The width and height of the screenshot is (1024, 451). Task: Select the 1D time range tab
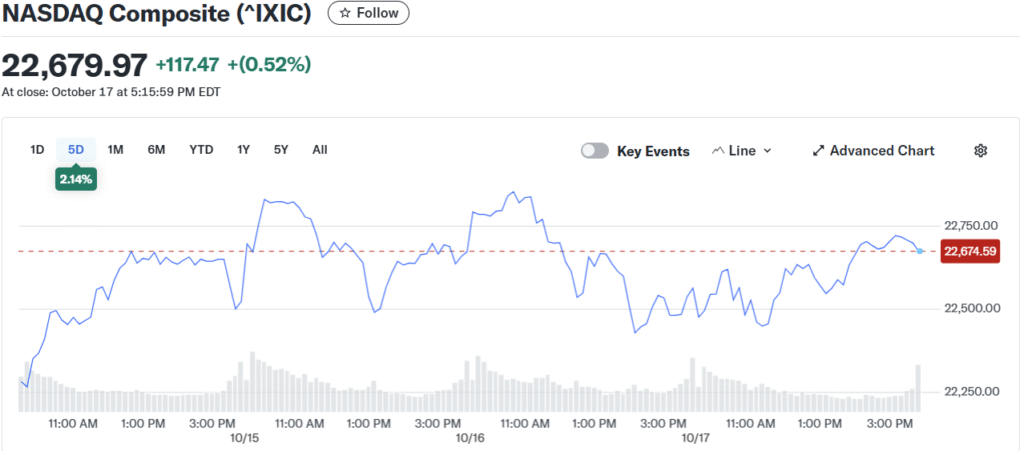point(37,150)
